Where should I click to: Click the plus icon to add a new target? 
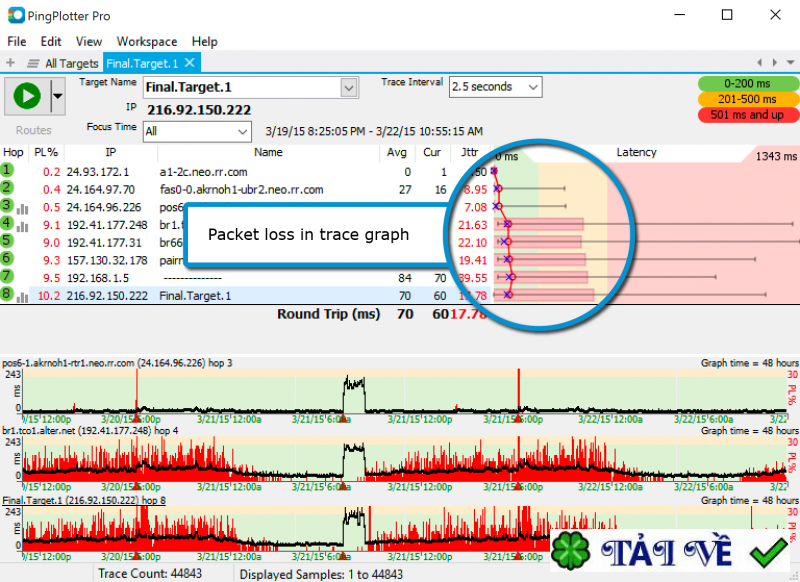coord(9,62)
